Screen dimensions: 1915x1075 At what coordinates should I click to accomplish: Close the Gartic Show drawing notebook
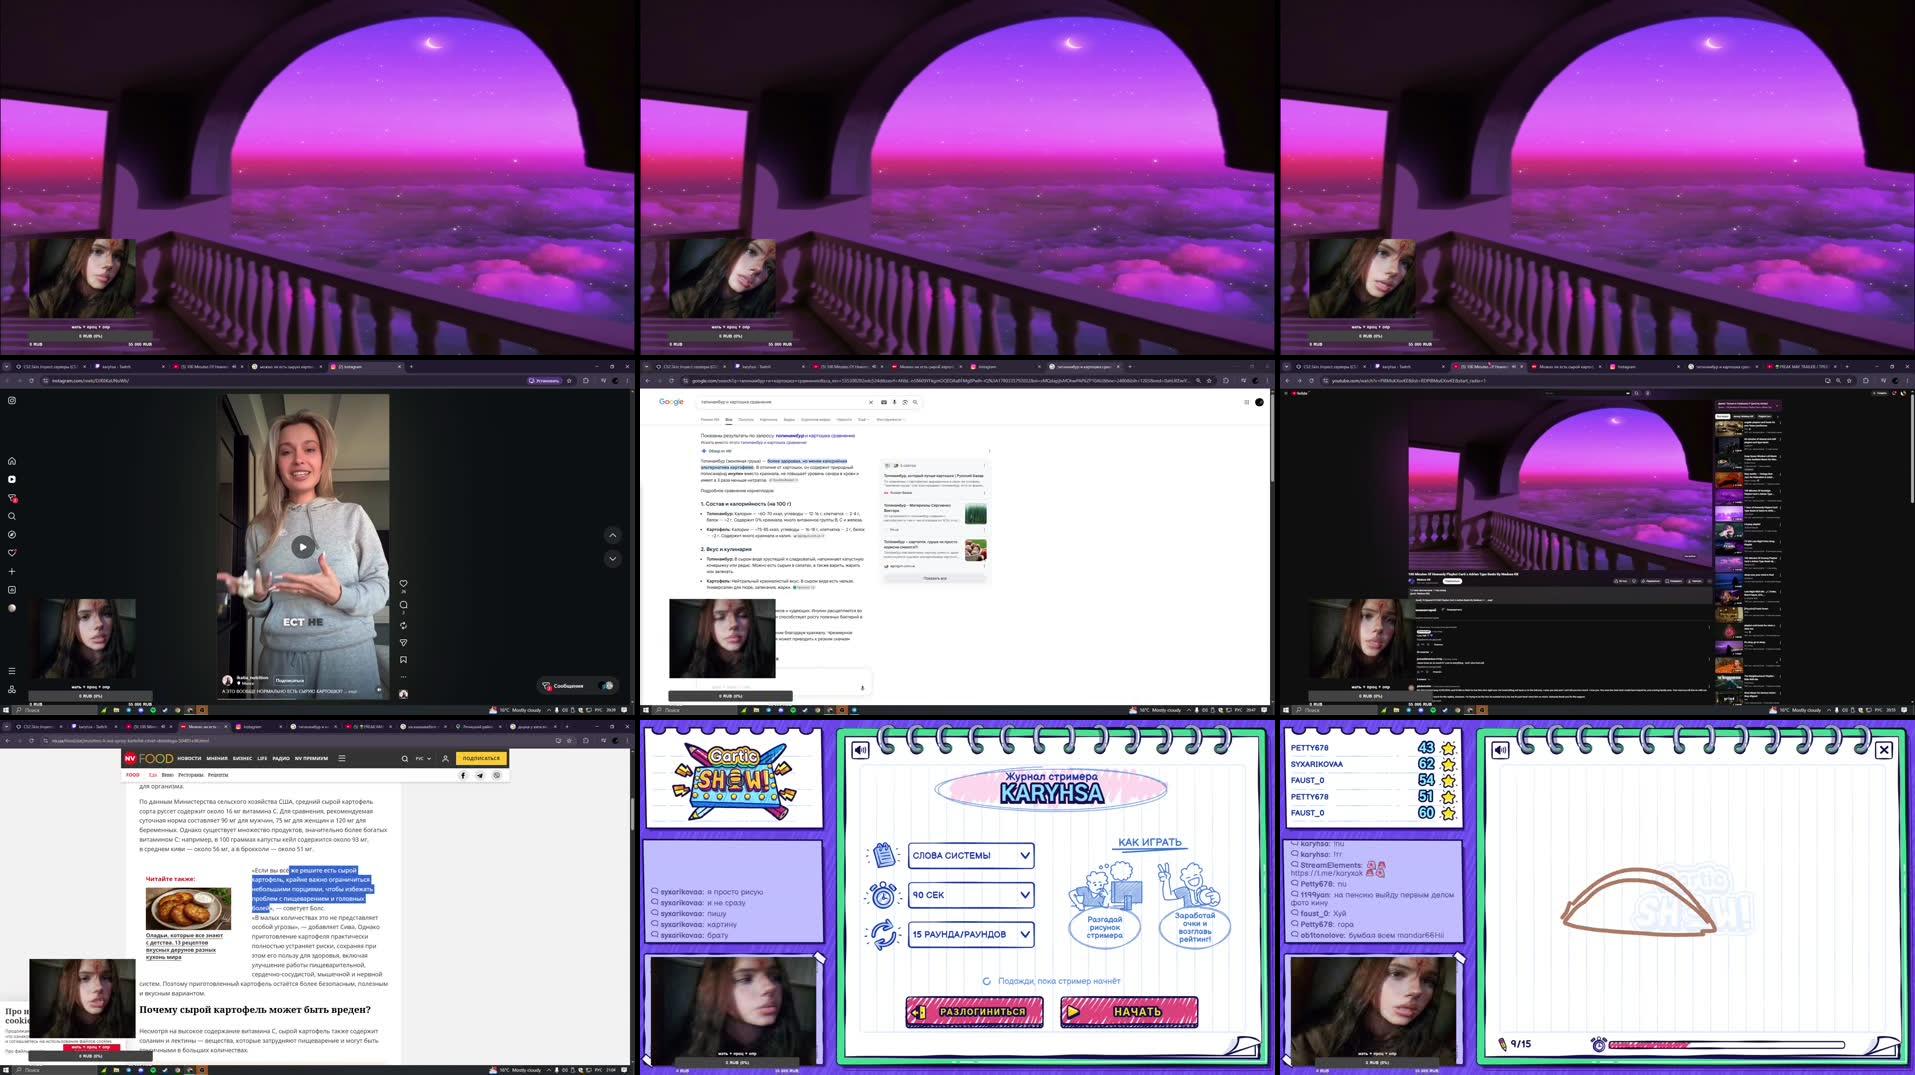tap(1884, 750)
